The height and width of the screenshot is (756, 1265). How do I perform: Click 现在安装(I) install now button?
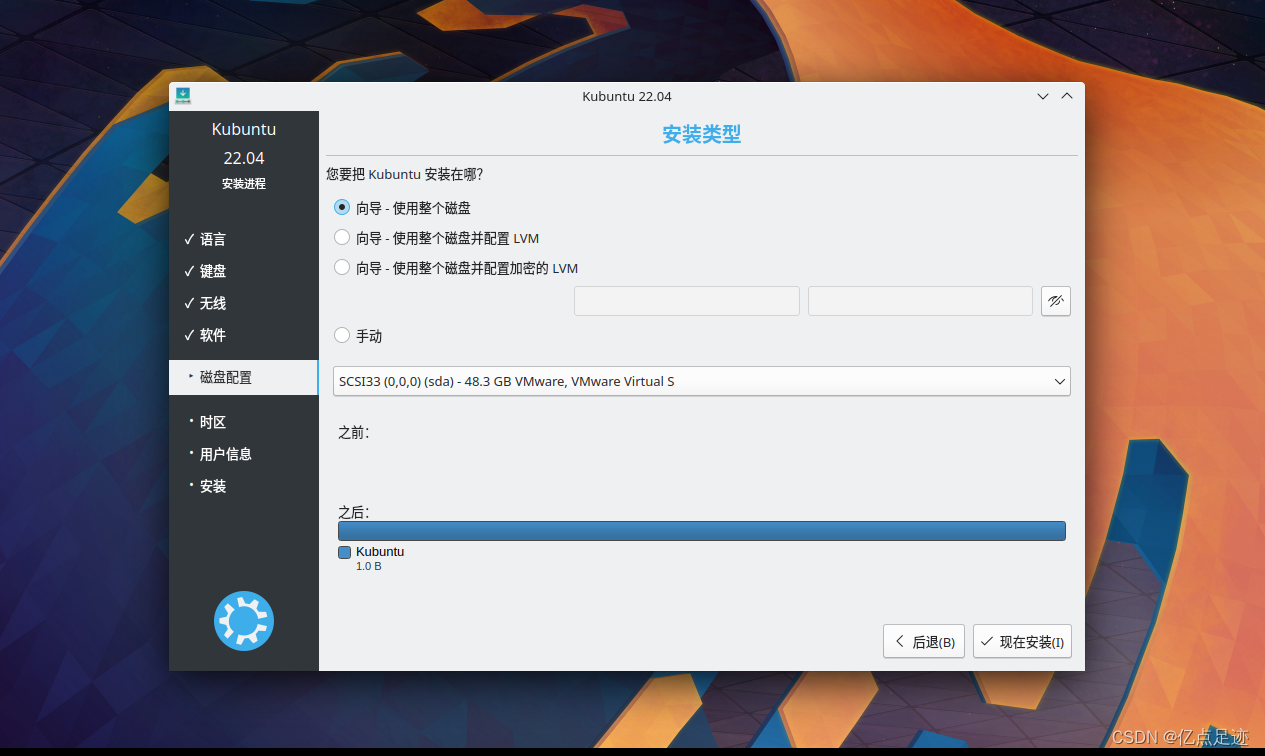click(1021, 642)
